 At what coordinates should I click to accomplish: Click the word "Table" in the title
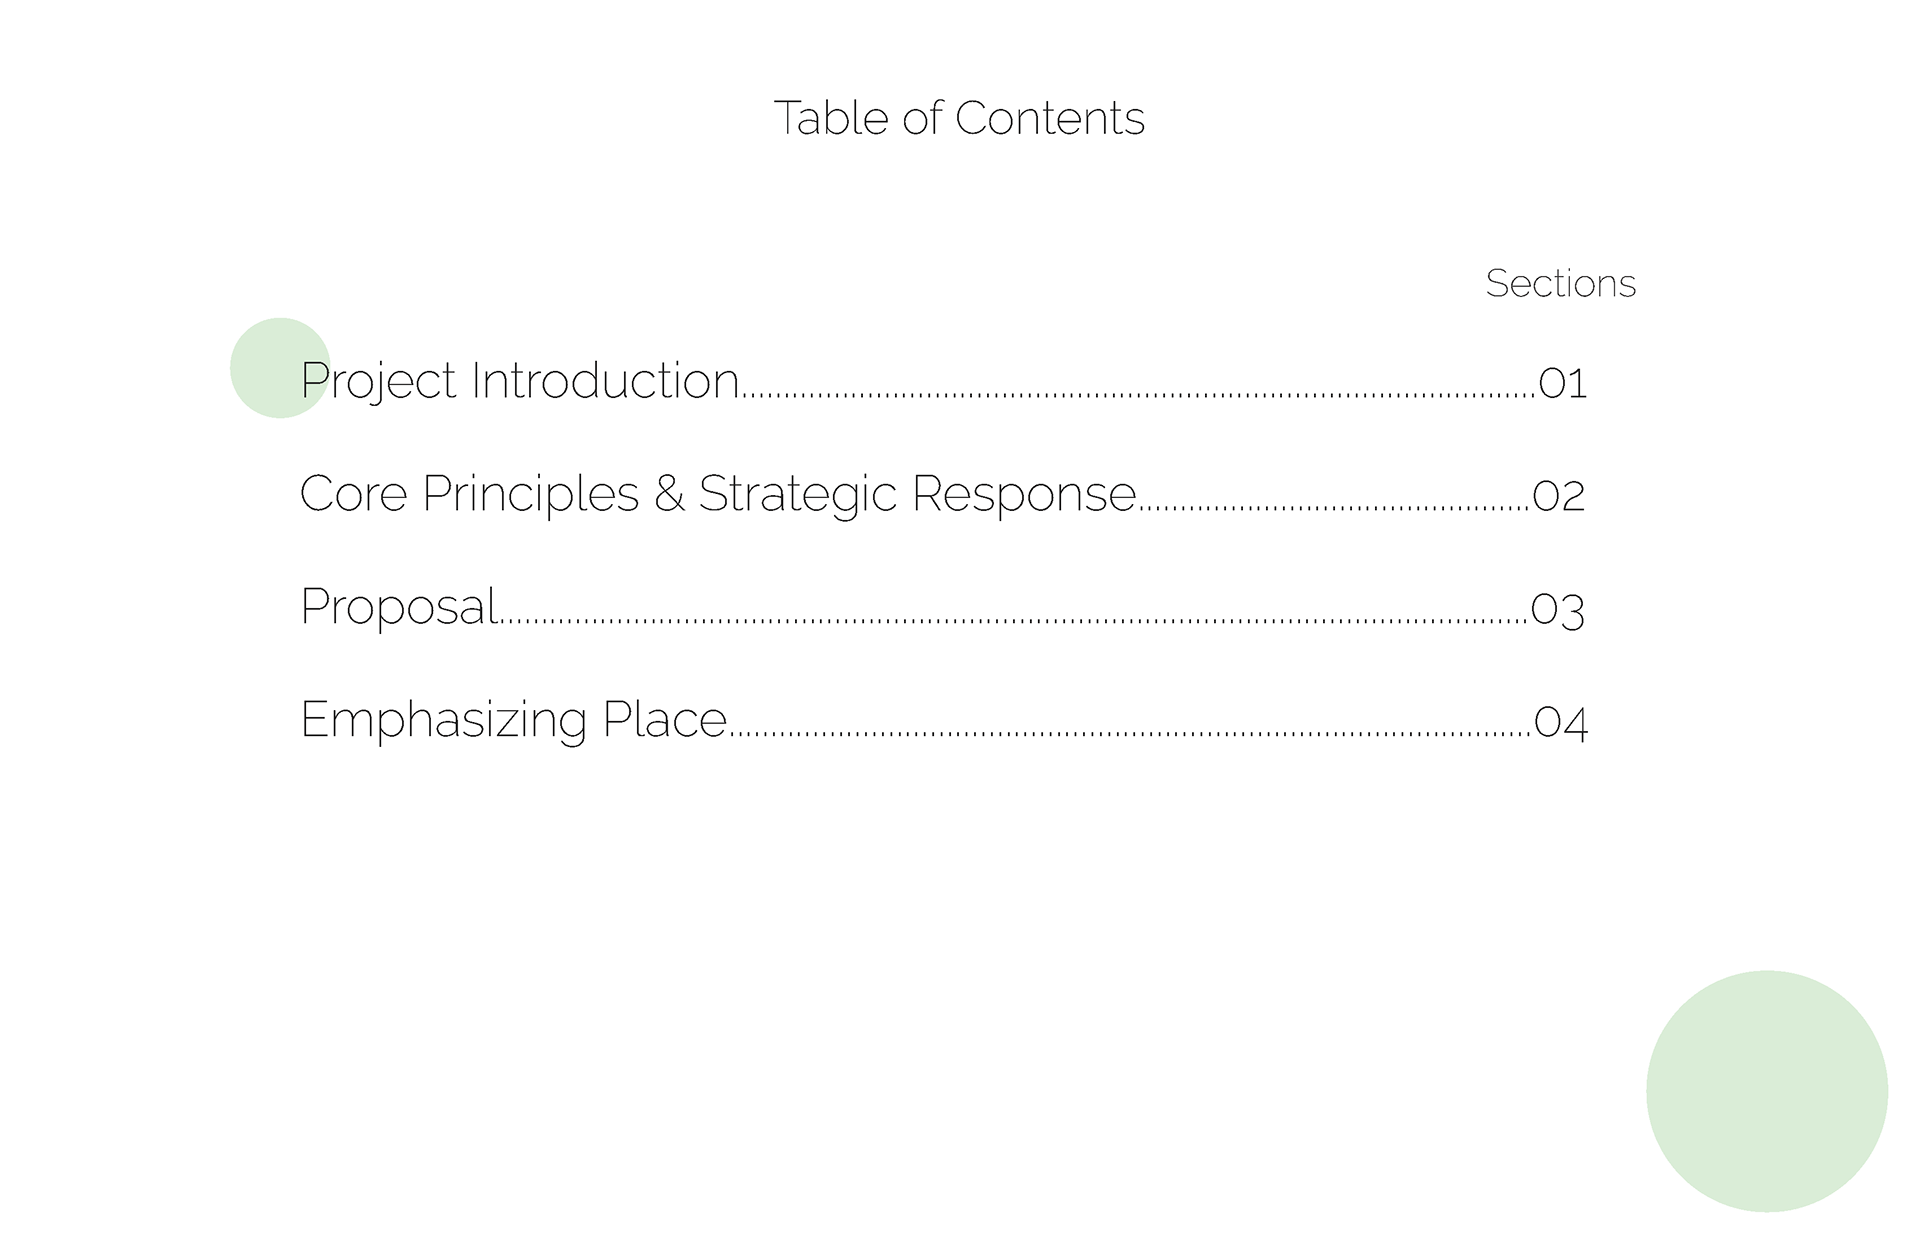(831, 118)
